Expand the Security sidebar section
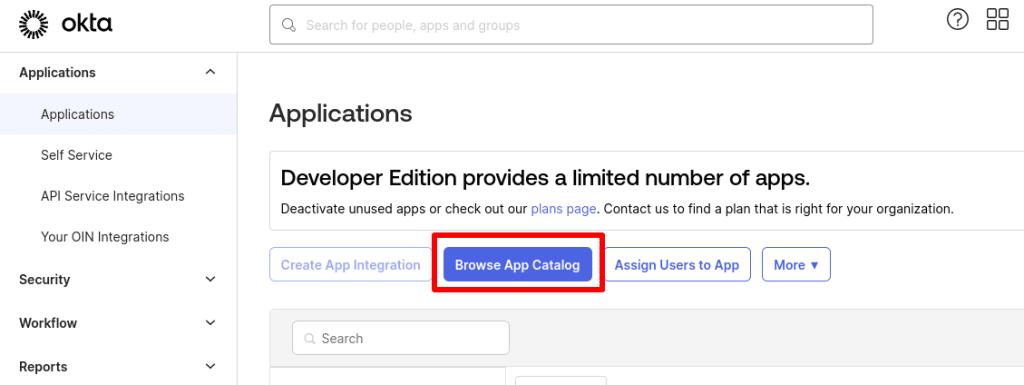Image resolution: width=1024 pixels, height=385 pixels. (x=210, y=279)
